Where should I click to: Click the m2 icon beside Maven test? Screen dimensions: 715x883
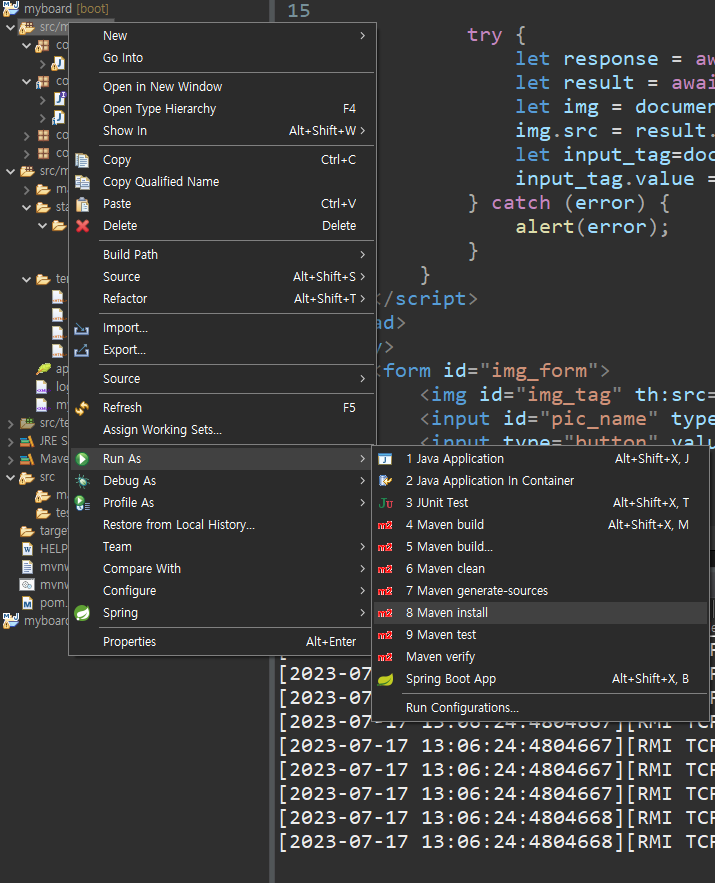(x=385, y=635)
